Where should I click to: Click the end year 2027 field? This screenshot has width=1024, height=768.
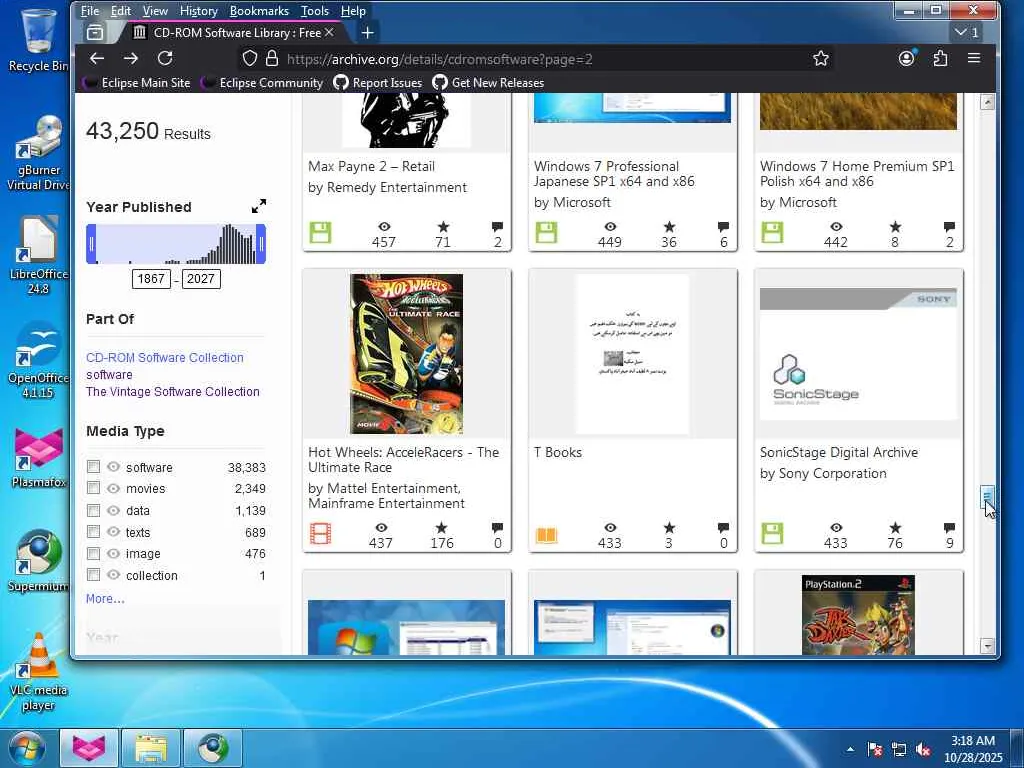coord(200,279)
